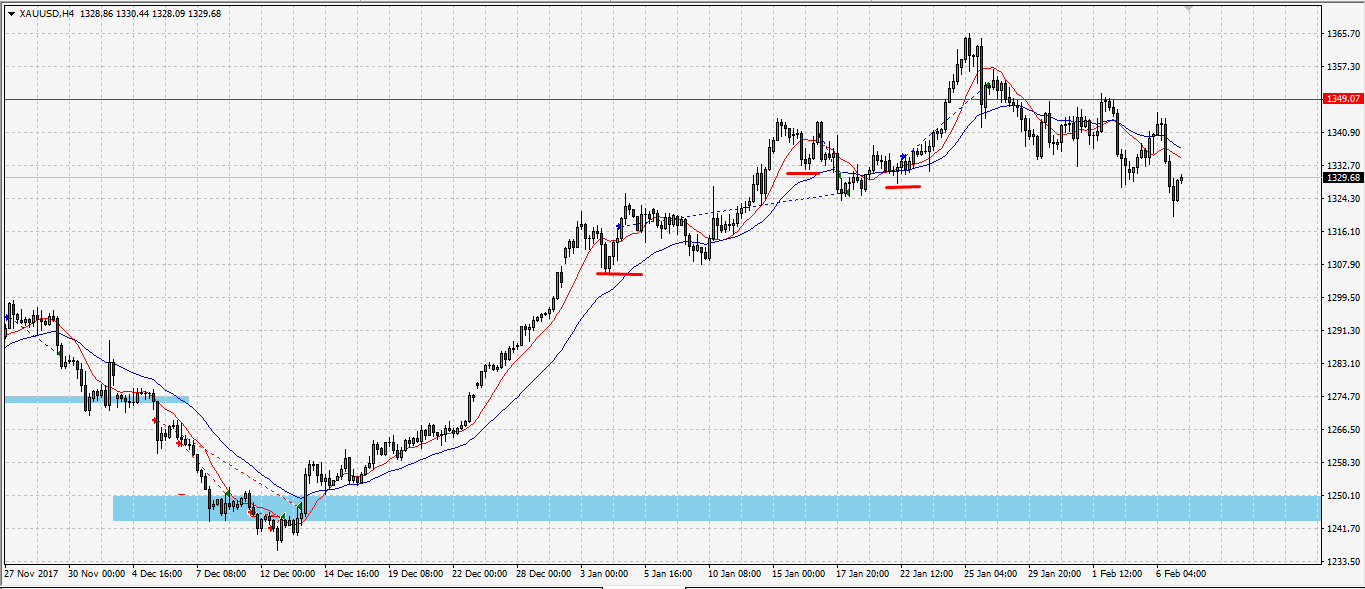
Task: Click the 1233.50 price scale label
Action: point(1343,561)
